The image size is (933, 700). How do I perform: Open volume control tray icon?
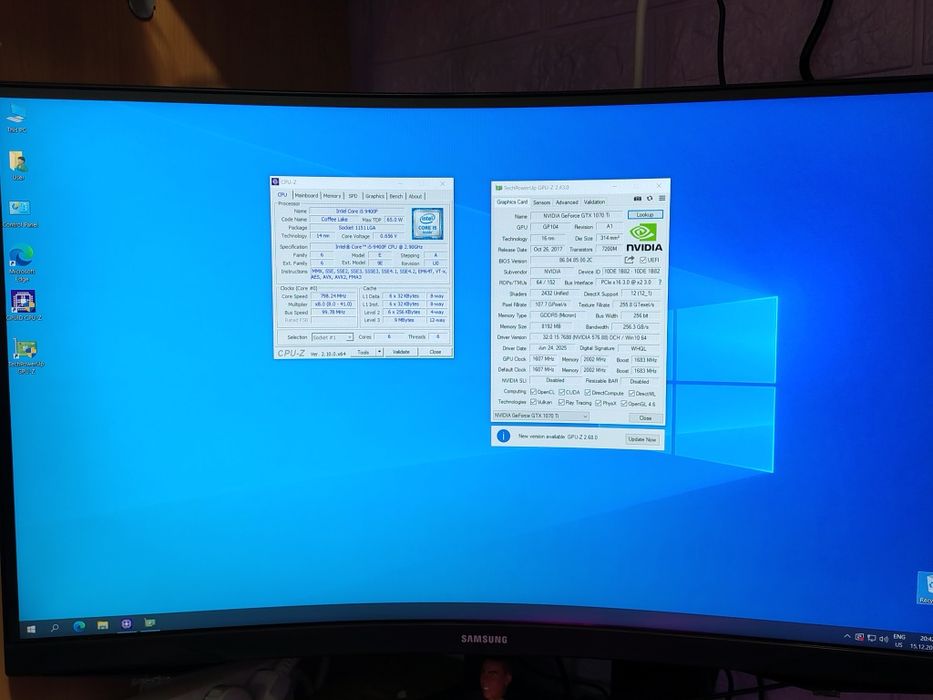tap(884, 639)
